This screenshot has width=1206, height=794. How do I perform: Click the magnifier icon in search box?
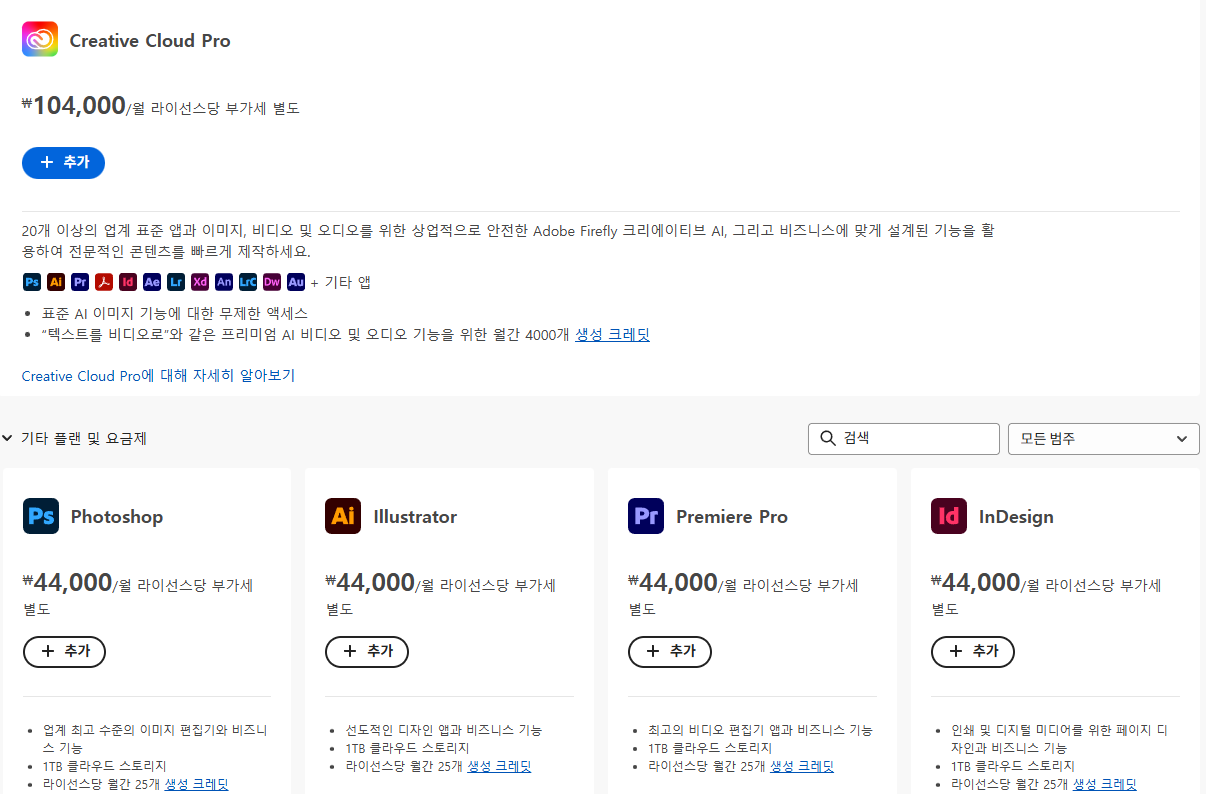click(827, 439)
